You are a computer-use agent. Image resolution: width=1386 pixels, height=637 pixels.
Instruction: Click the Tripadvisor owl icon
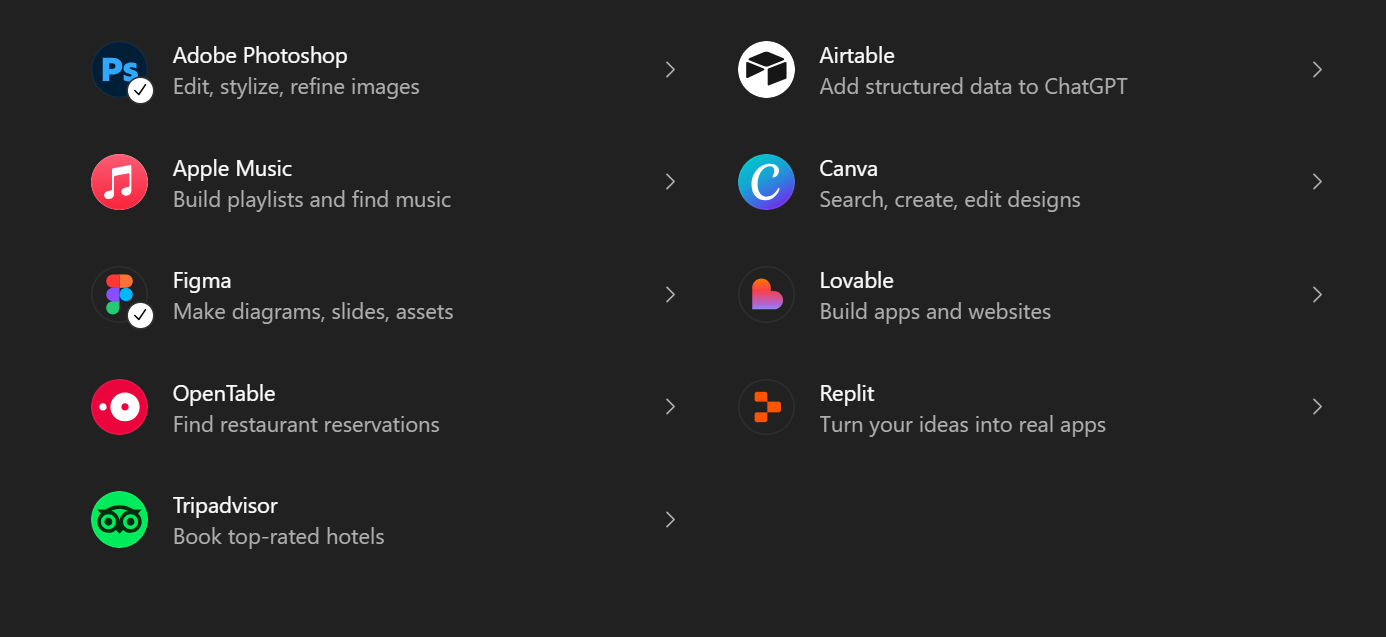click(119, 520)
